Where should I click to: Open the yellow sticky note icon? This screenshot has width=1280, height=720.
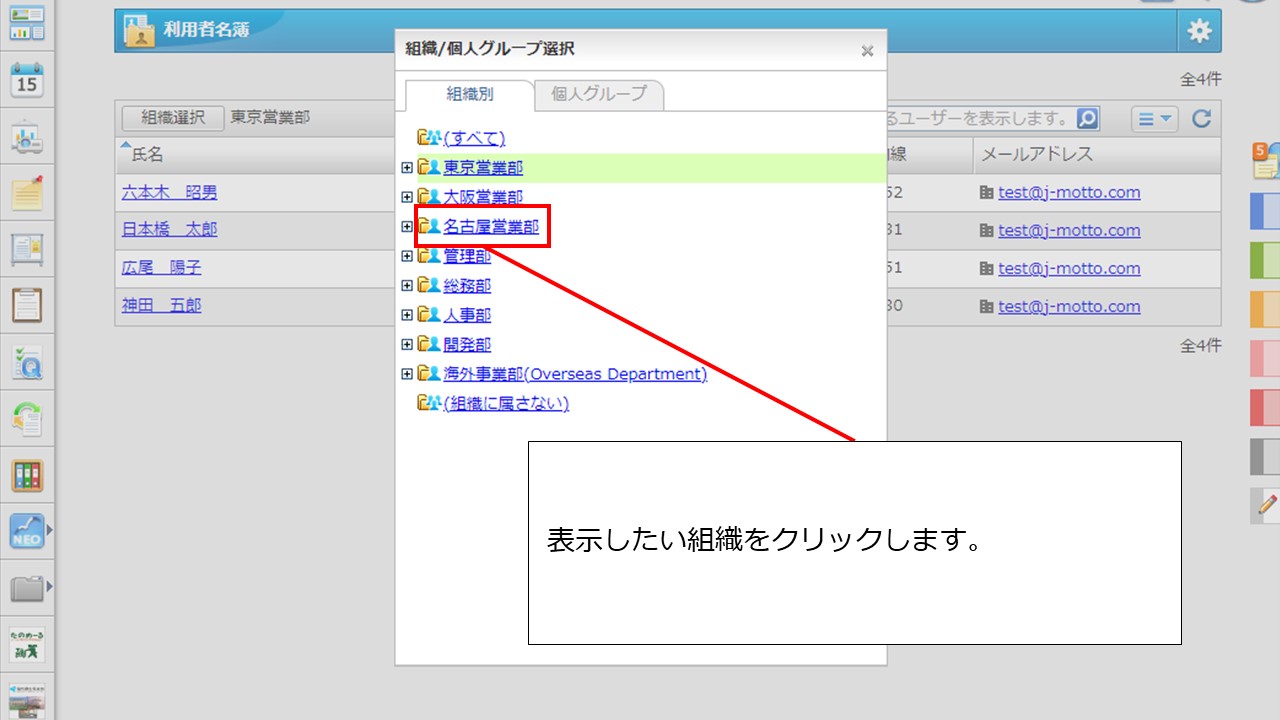point(27,192)
